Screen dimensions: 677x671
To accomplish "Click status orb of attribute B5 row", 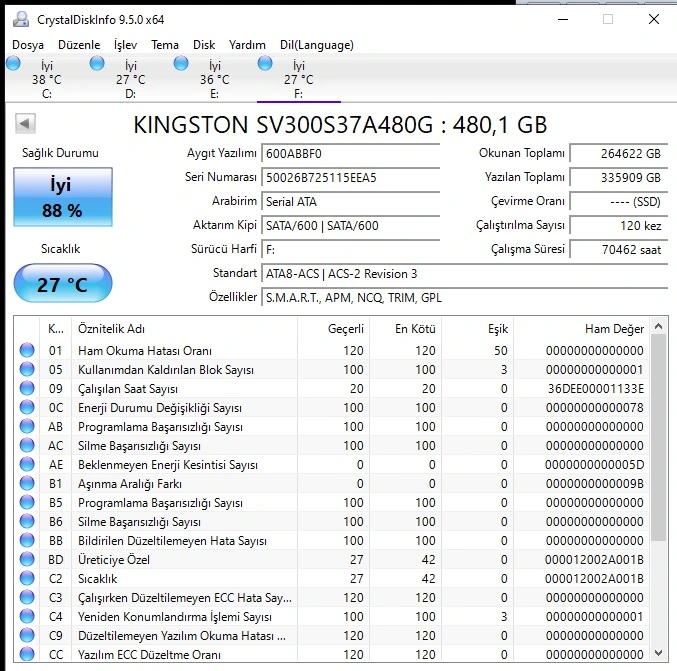I will (27, 502).
